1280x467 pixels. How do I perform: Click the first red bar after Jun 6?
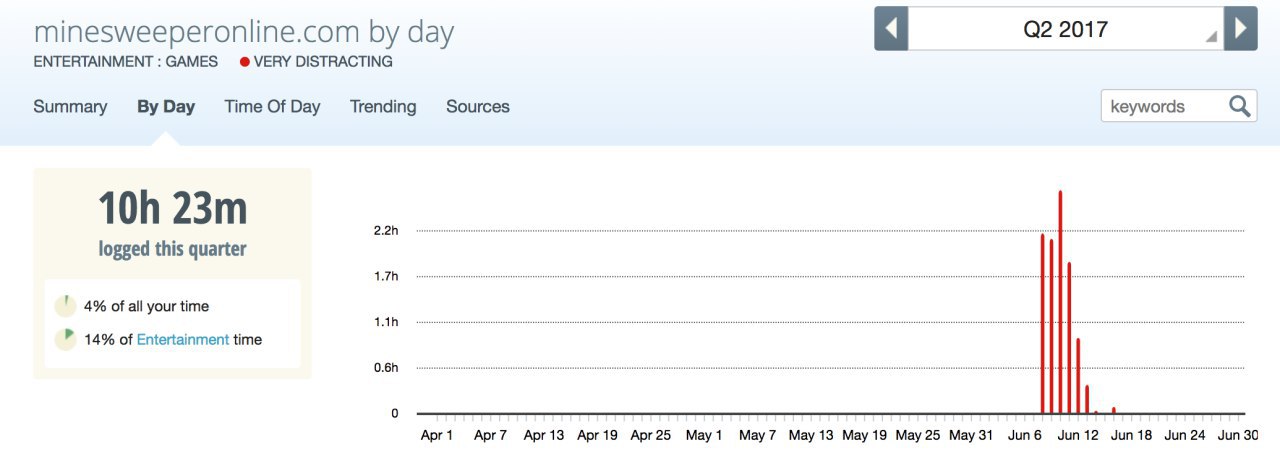[1042, 323]
